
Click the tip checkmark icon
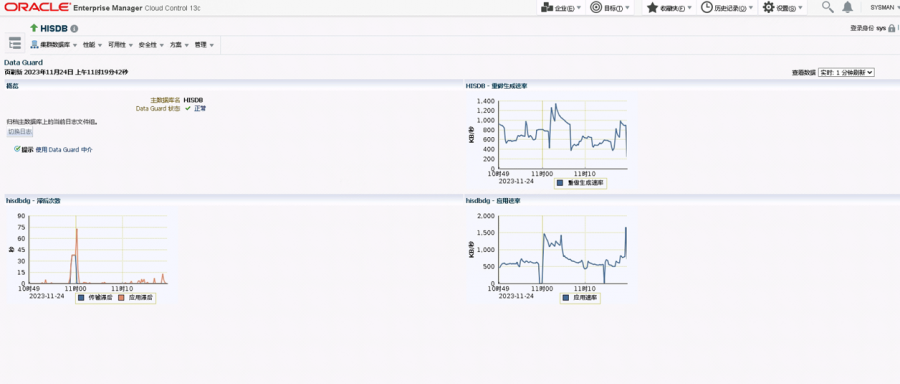(17, 149)
